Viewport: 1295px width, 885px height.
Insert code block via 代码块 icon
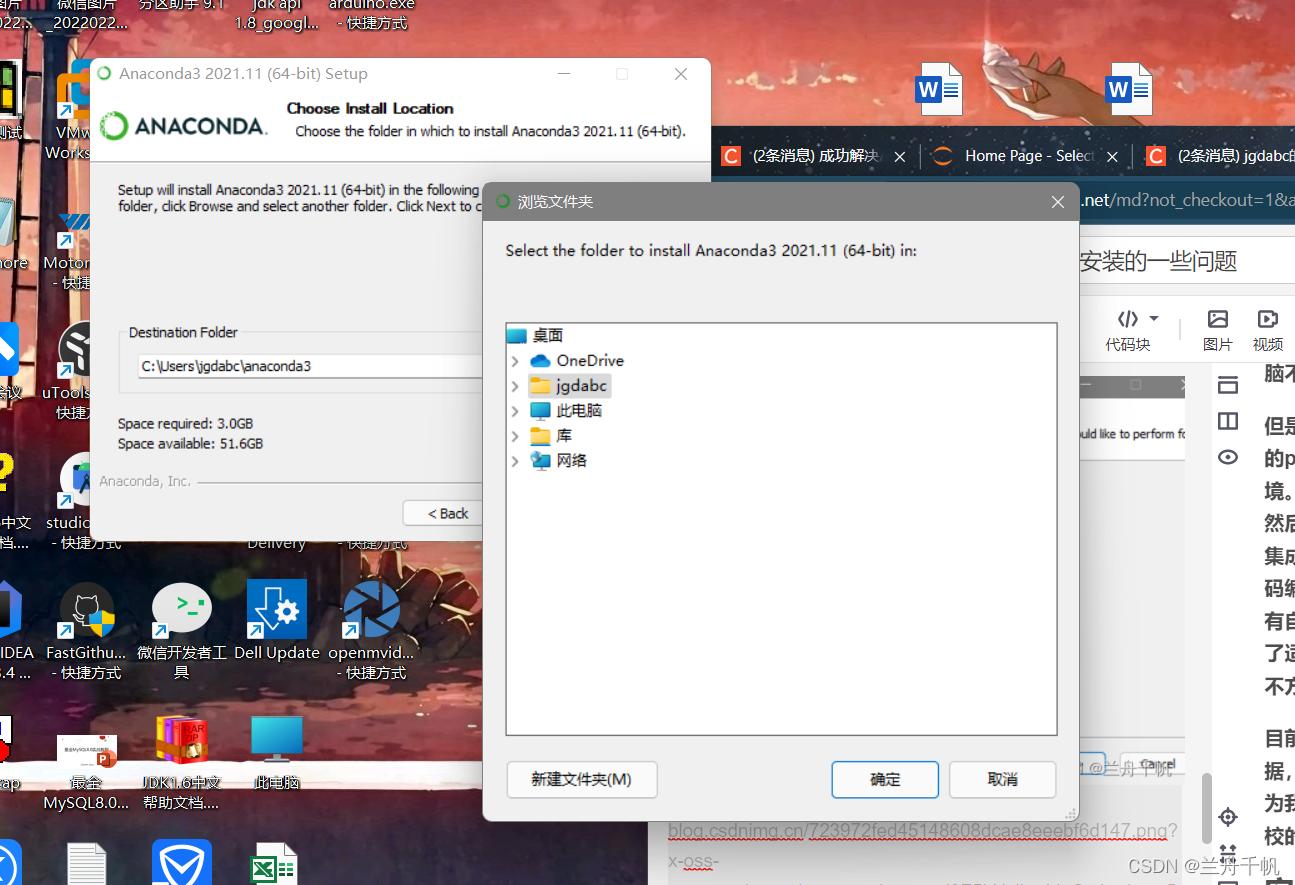pyautogui.click(x=1128, y=319)
